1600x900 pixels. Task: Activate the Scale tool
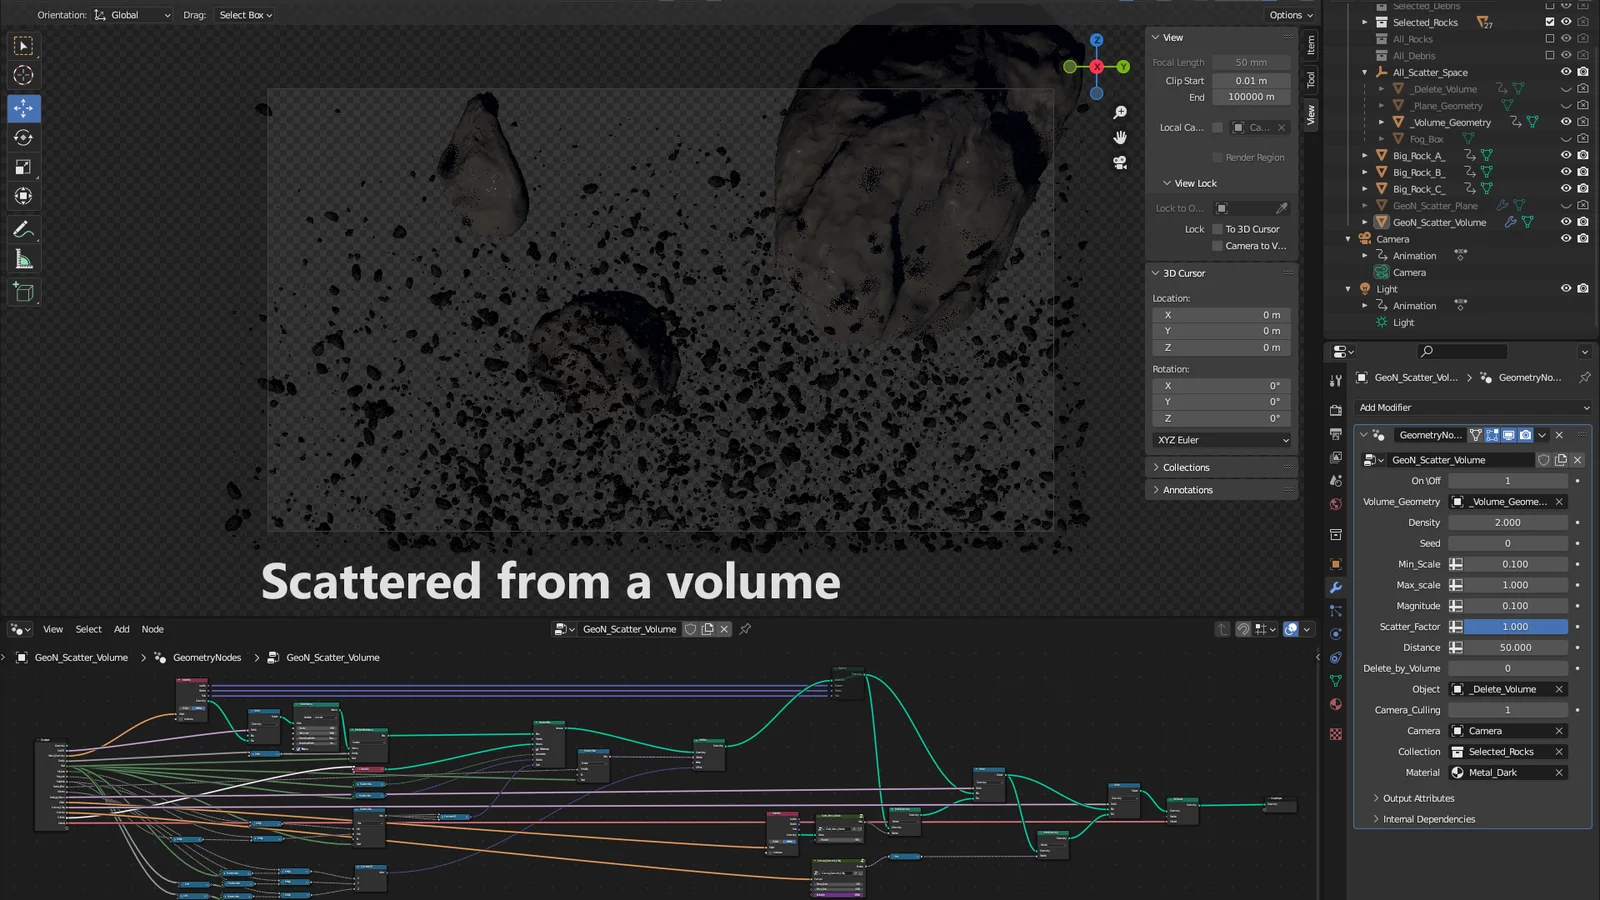(x=24, y=167)
